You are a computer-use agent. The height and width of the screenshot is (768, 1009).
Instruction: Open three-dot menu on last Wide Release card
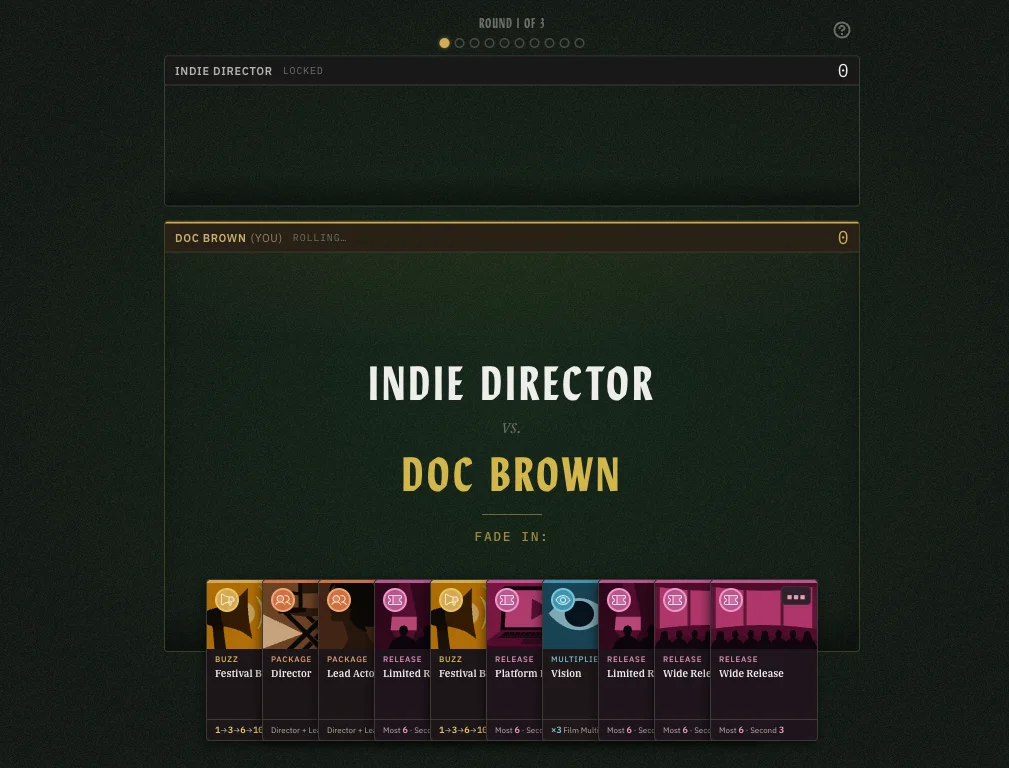(796, 597)
